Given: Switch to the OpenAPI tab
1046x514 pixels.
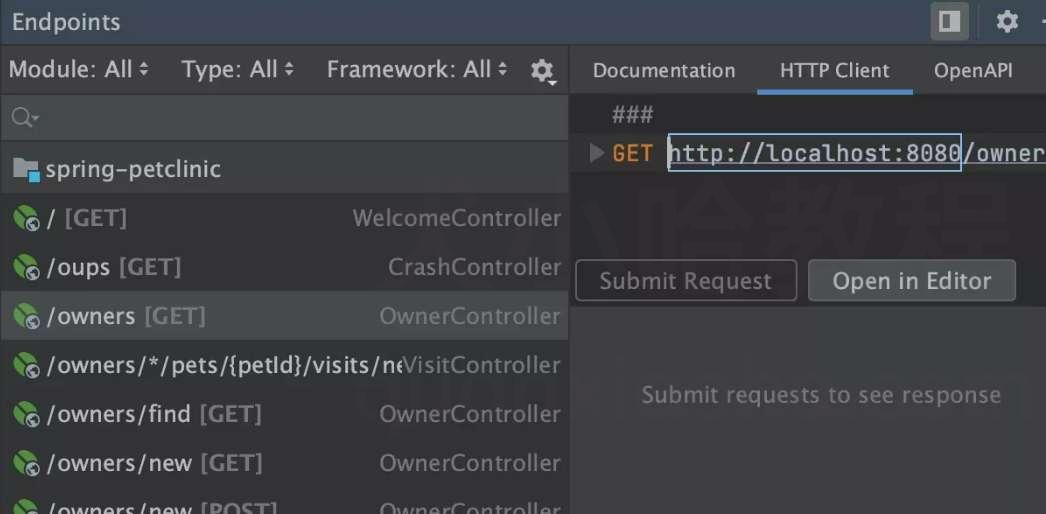Looking at the screenshot, I should point(973,71).
